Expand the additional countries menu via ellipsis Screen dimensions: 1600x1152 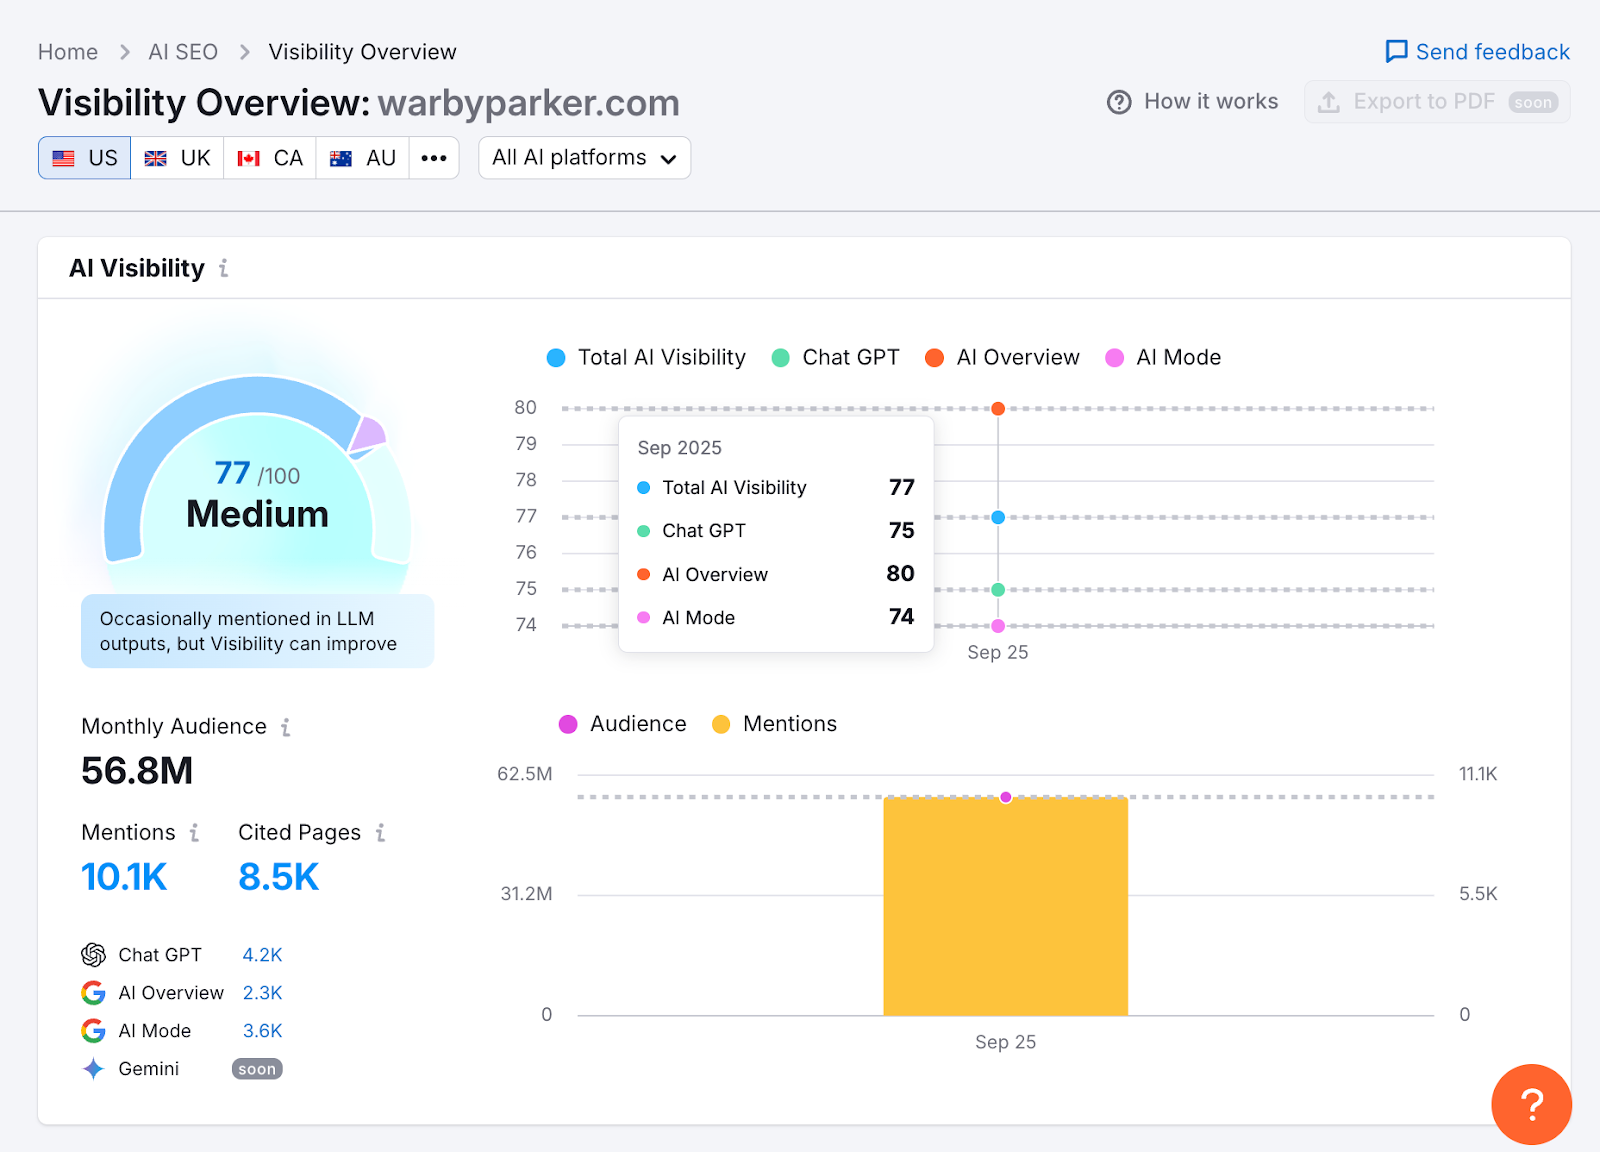(434, 157)
